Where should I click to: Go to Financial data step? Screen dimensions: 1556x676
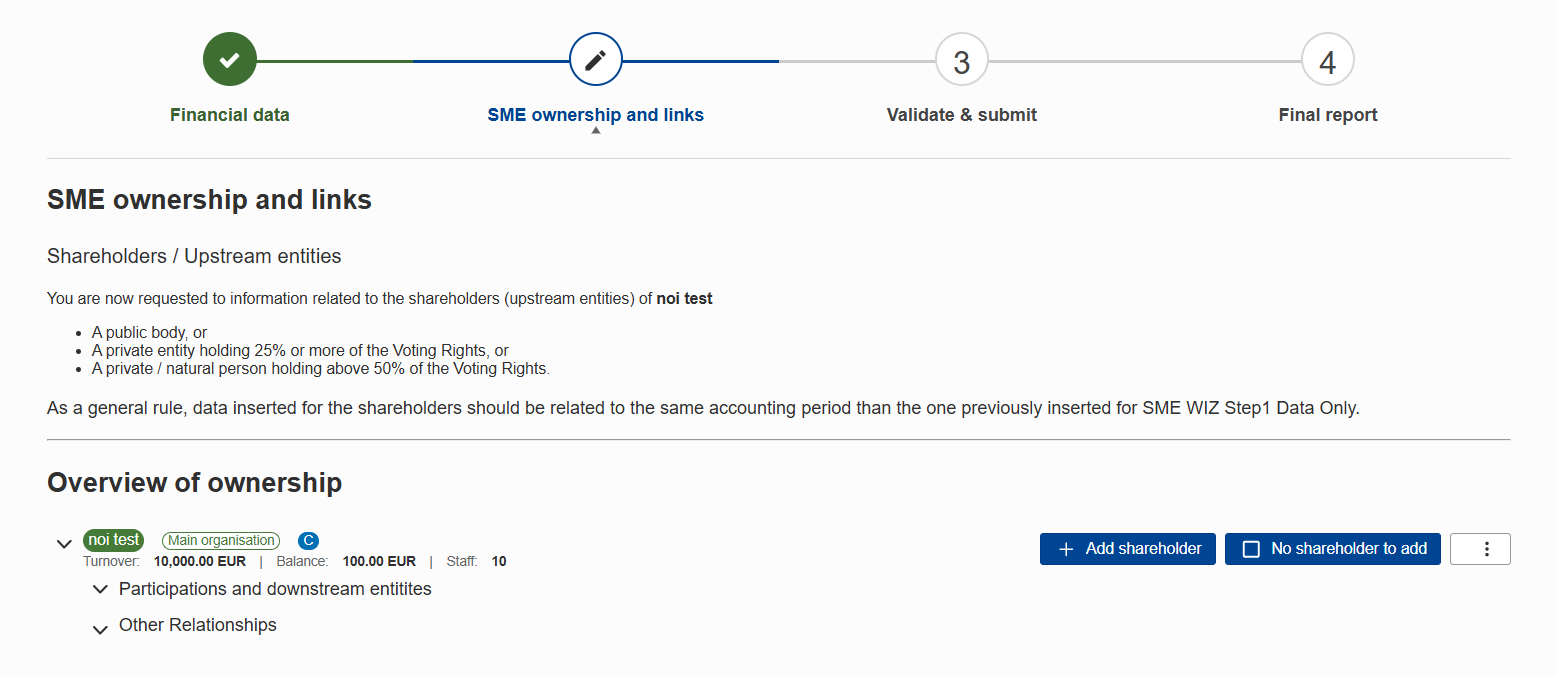(230, 115)
